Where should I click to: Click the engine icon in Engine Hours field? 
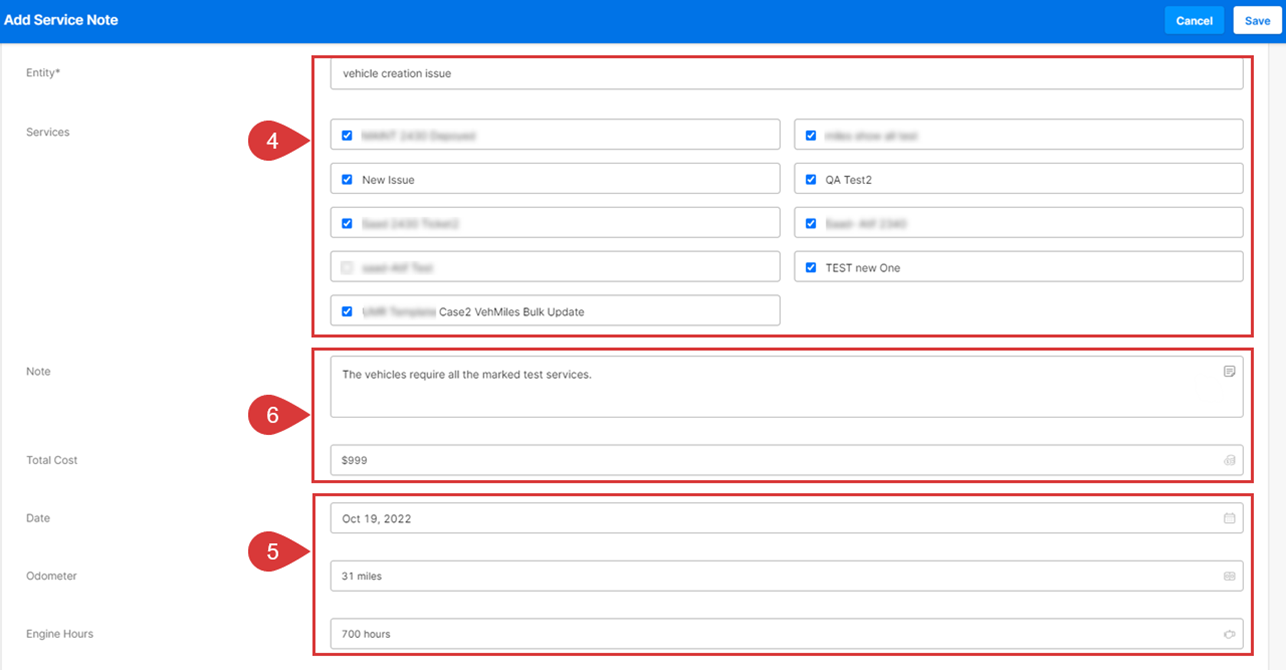(1229, 634)
